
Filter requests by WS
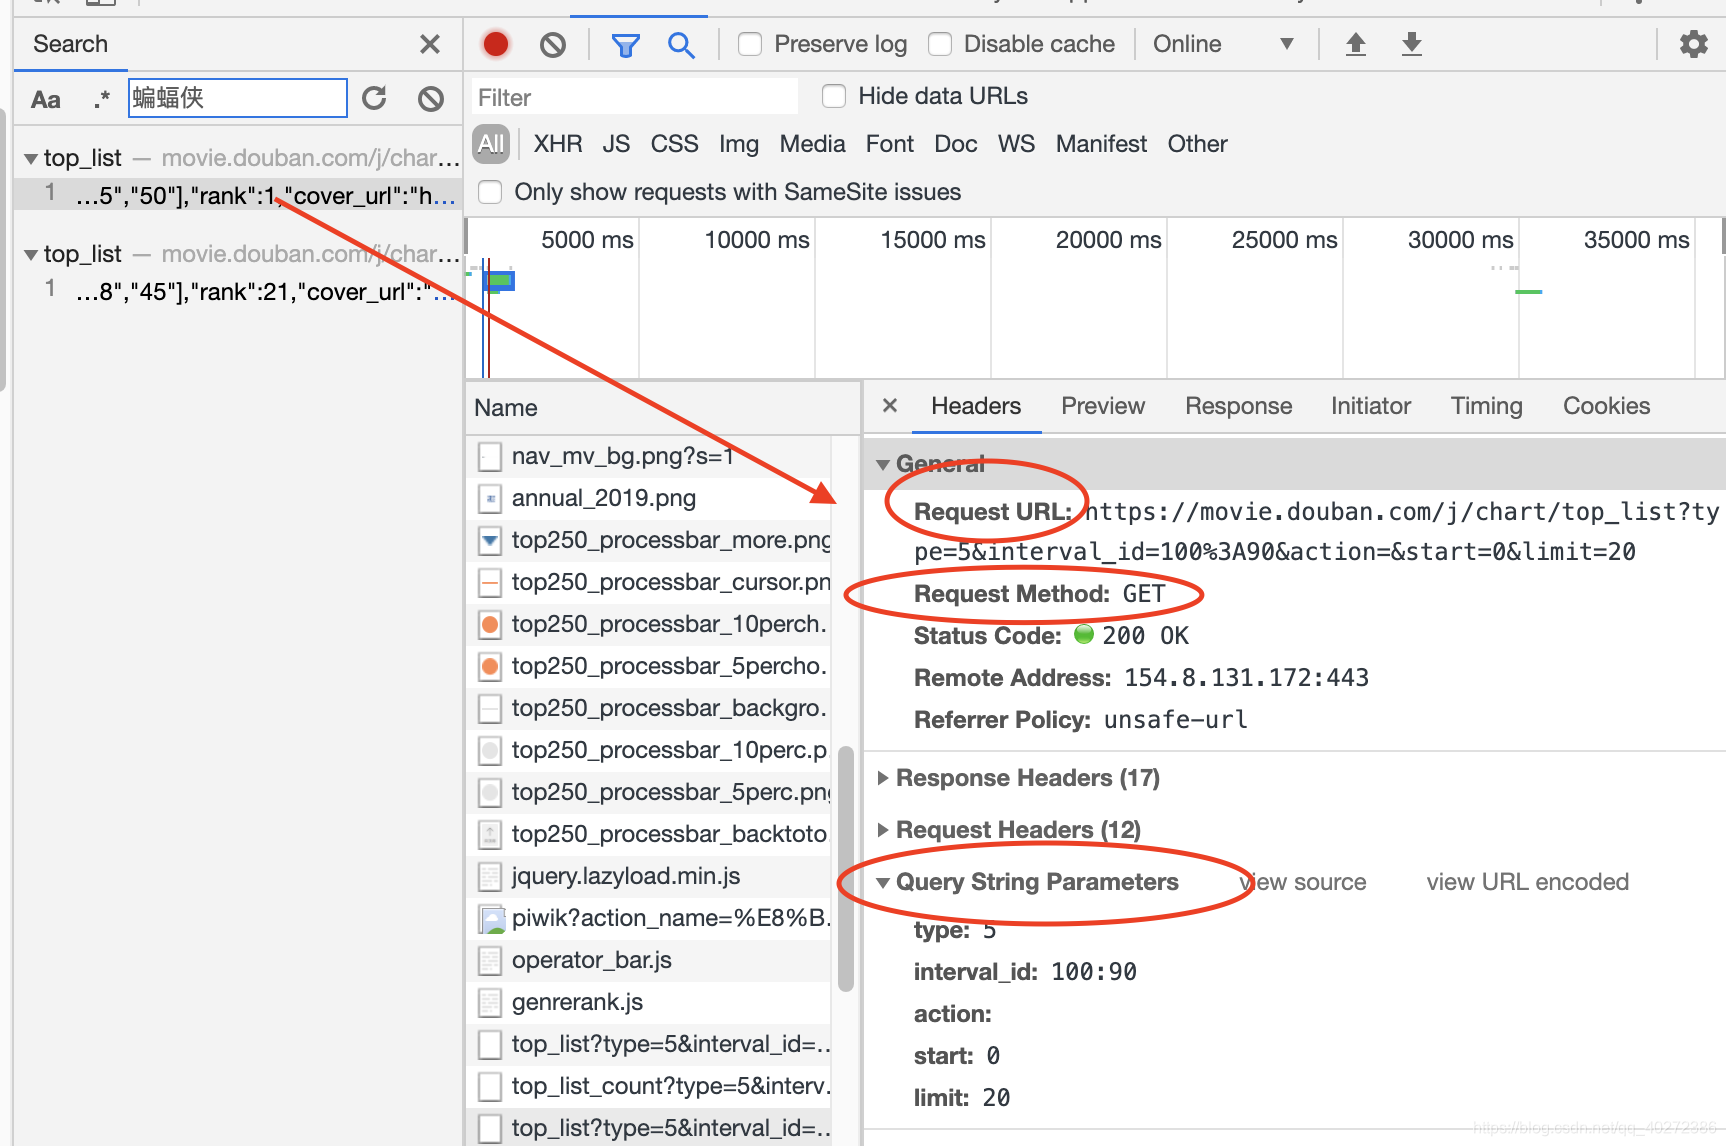1016,144
